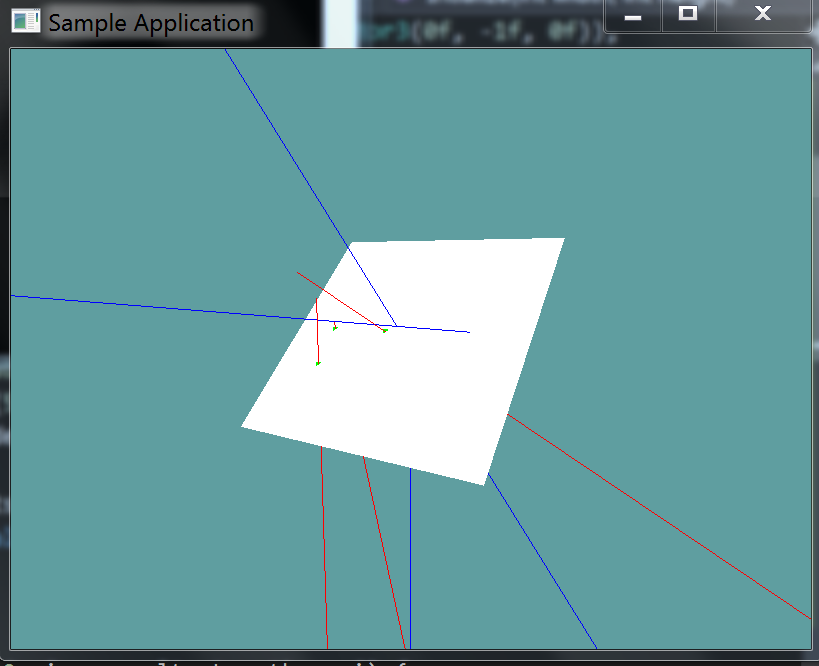The image size is (819, 666).
Task: Maximize the Sample Application window
Action: point(688,15)
